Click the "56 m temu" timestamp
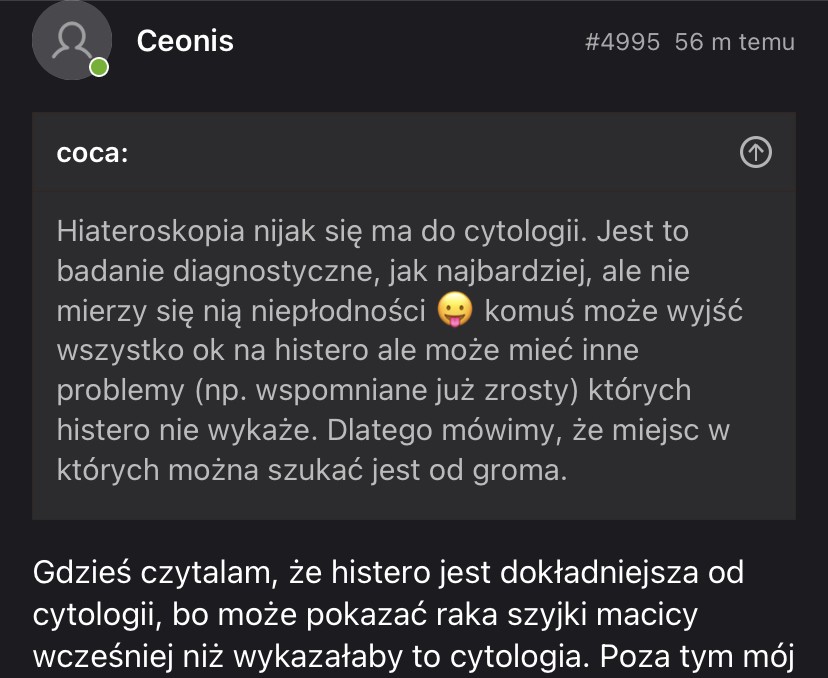 pos(735,42)
